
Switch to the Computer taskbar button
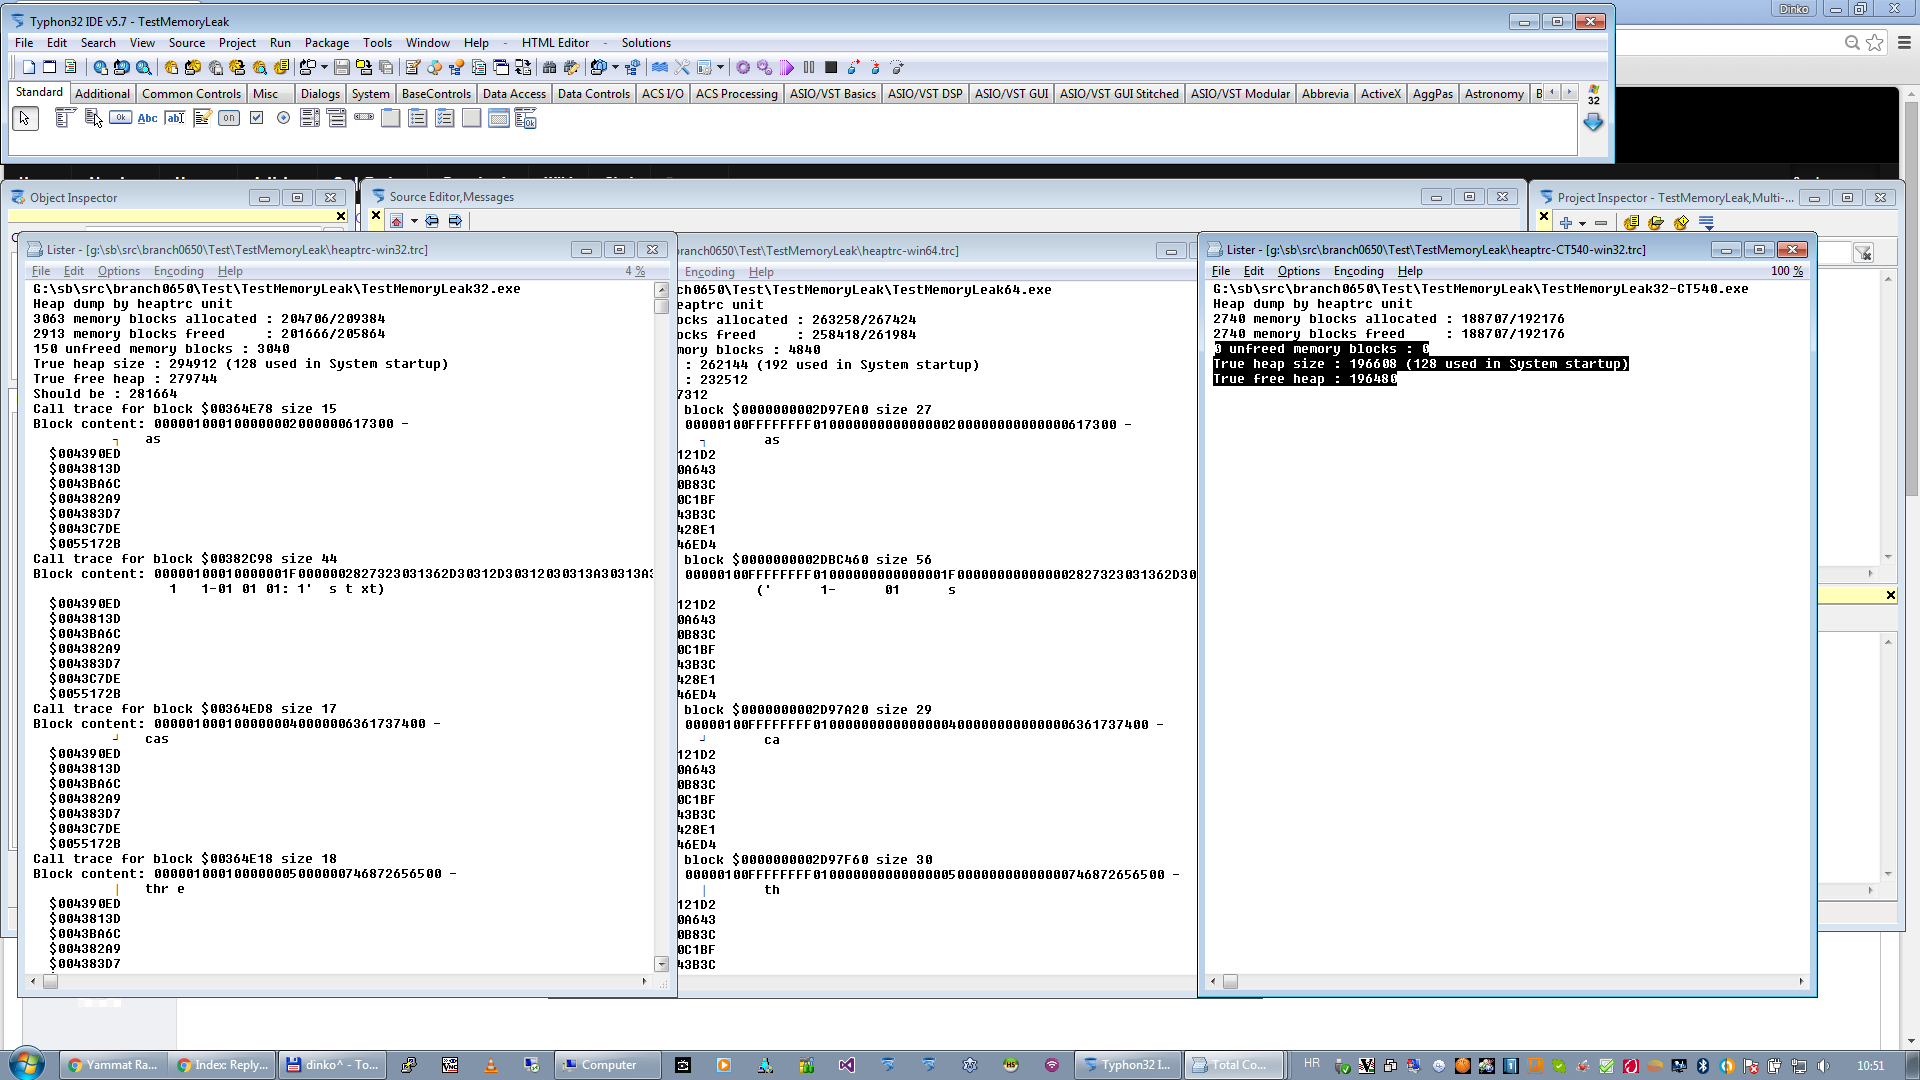coord(608,1065)
